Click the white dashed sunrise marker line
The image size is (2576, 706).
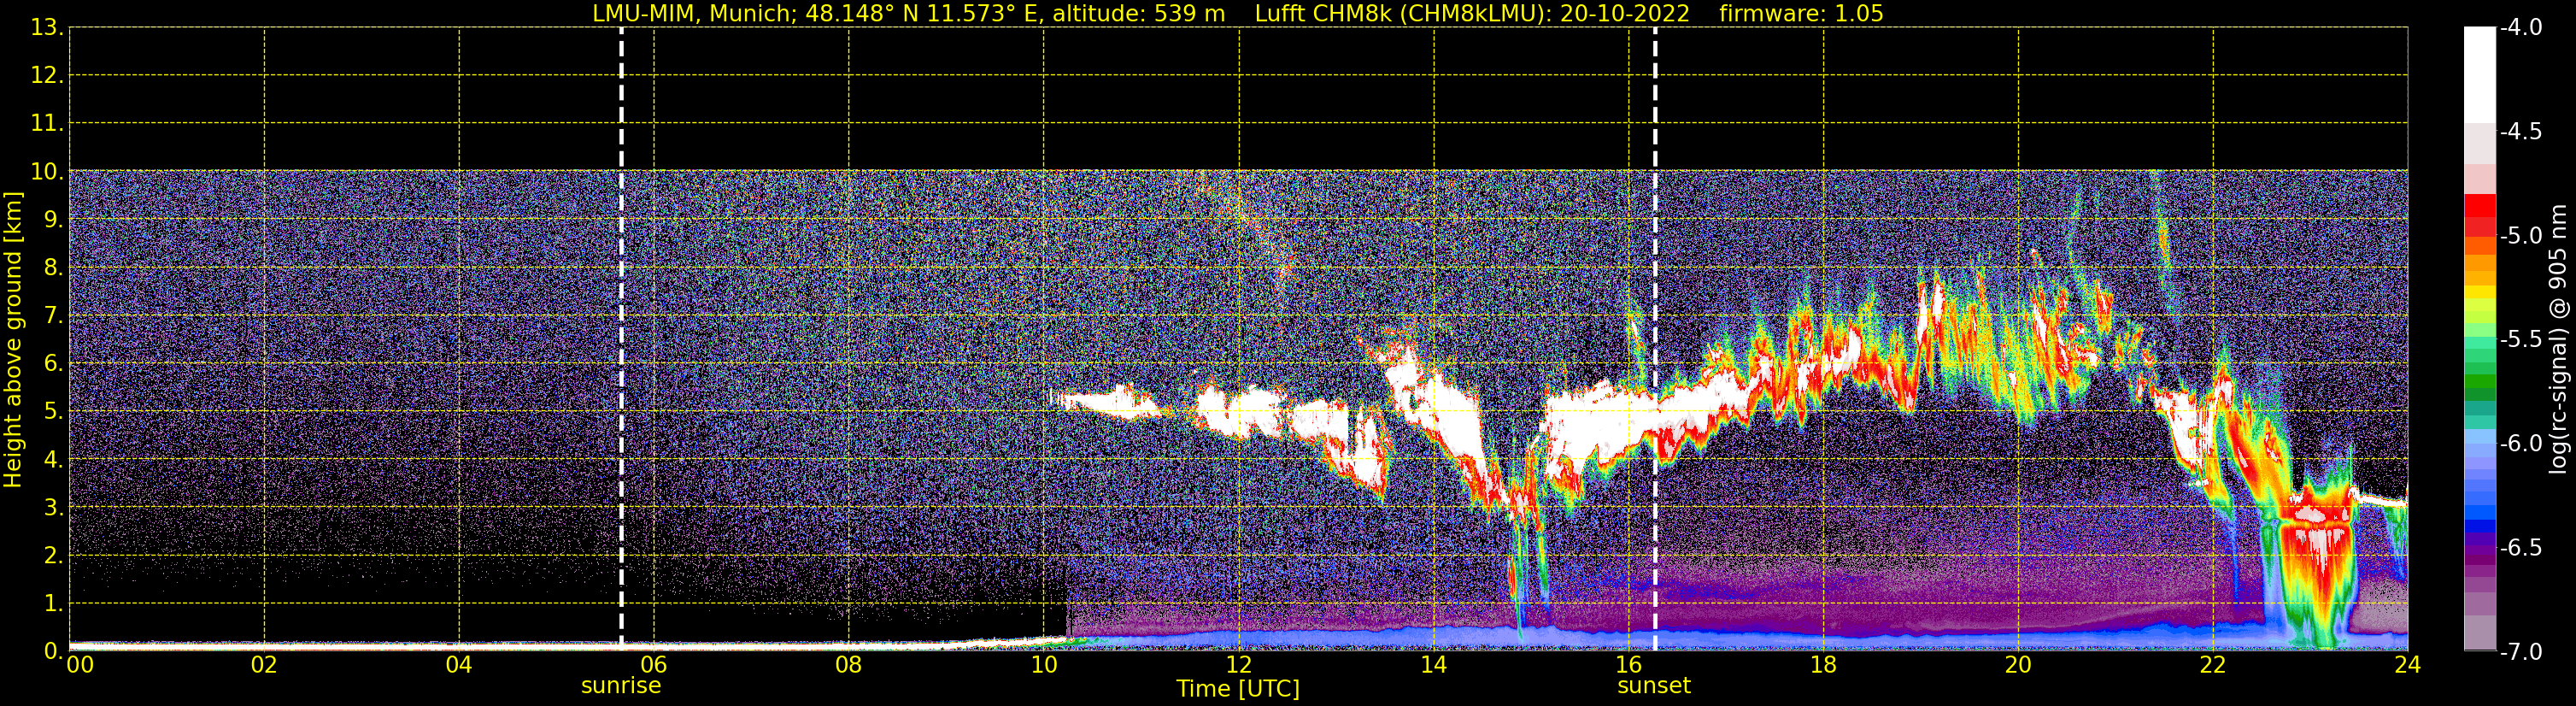[621, 338]
